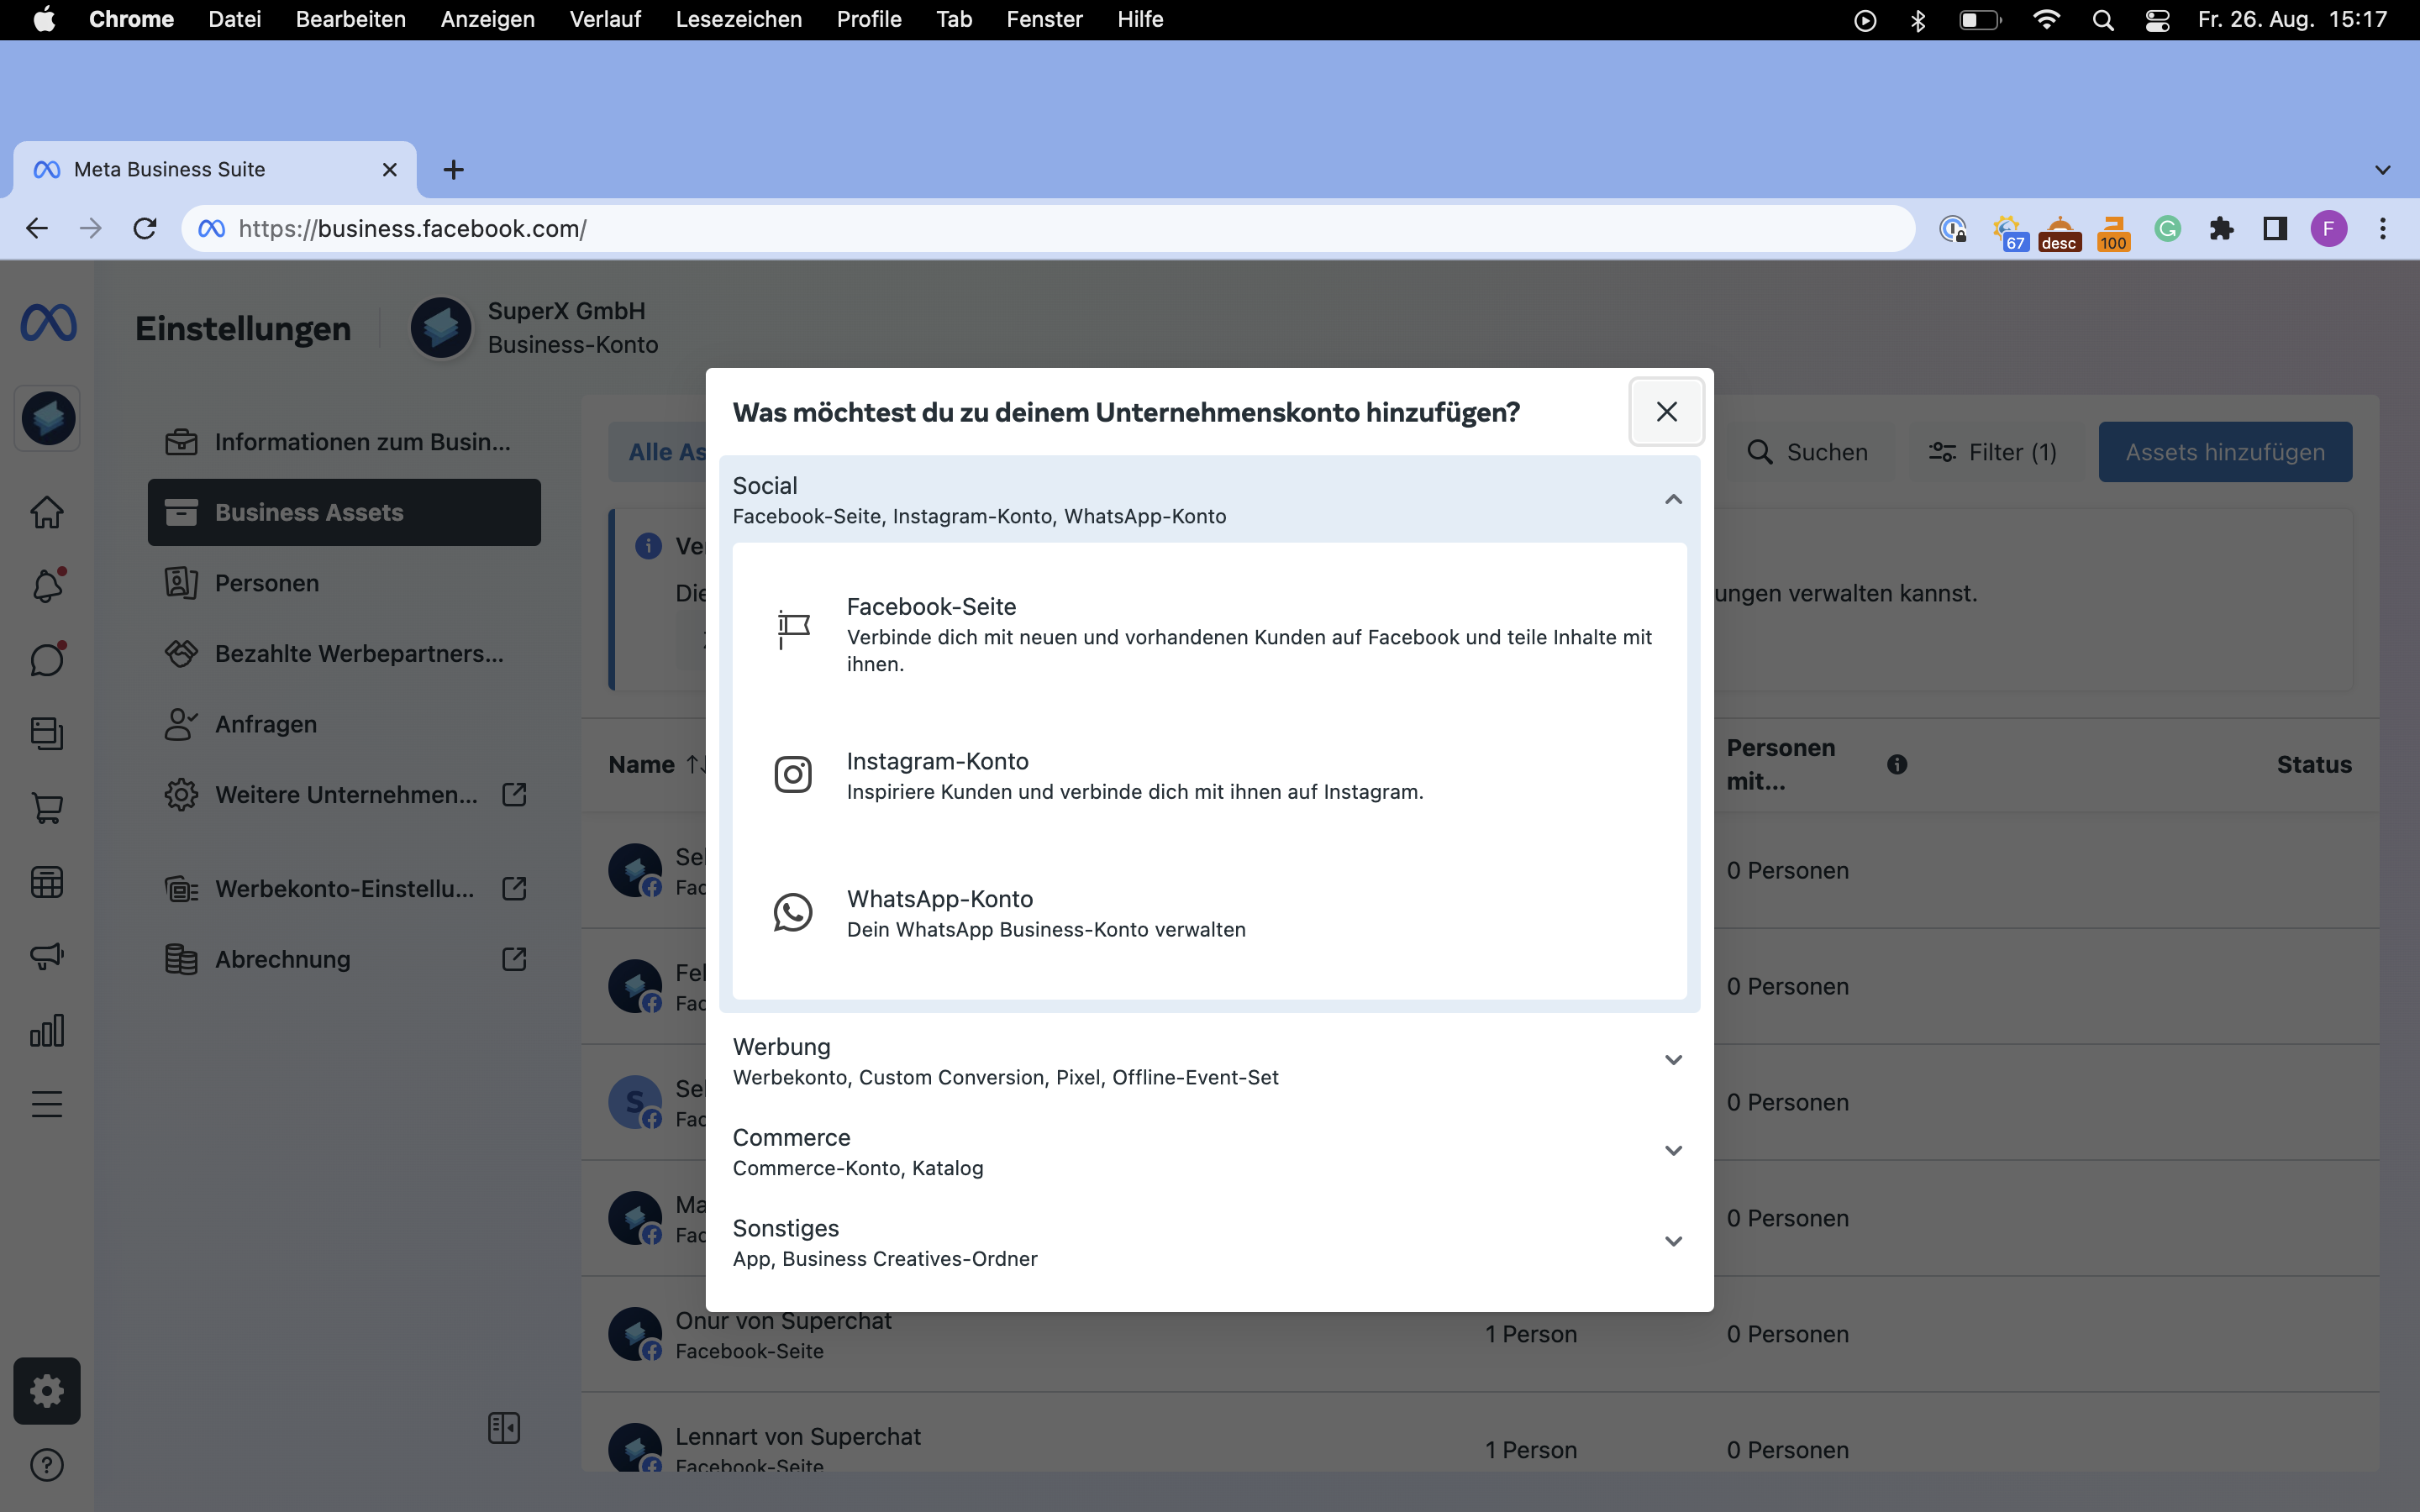Open insights bar chart icon
Viewport: 2420px width, 1512px height.
[47, 1030]
